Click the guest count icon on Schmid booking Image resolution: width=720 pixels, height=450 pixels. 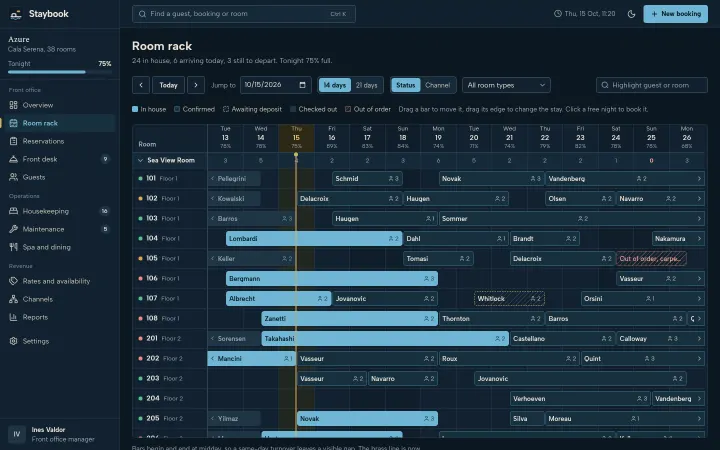[391, 179]
